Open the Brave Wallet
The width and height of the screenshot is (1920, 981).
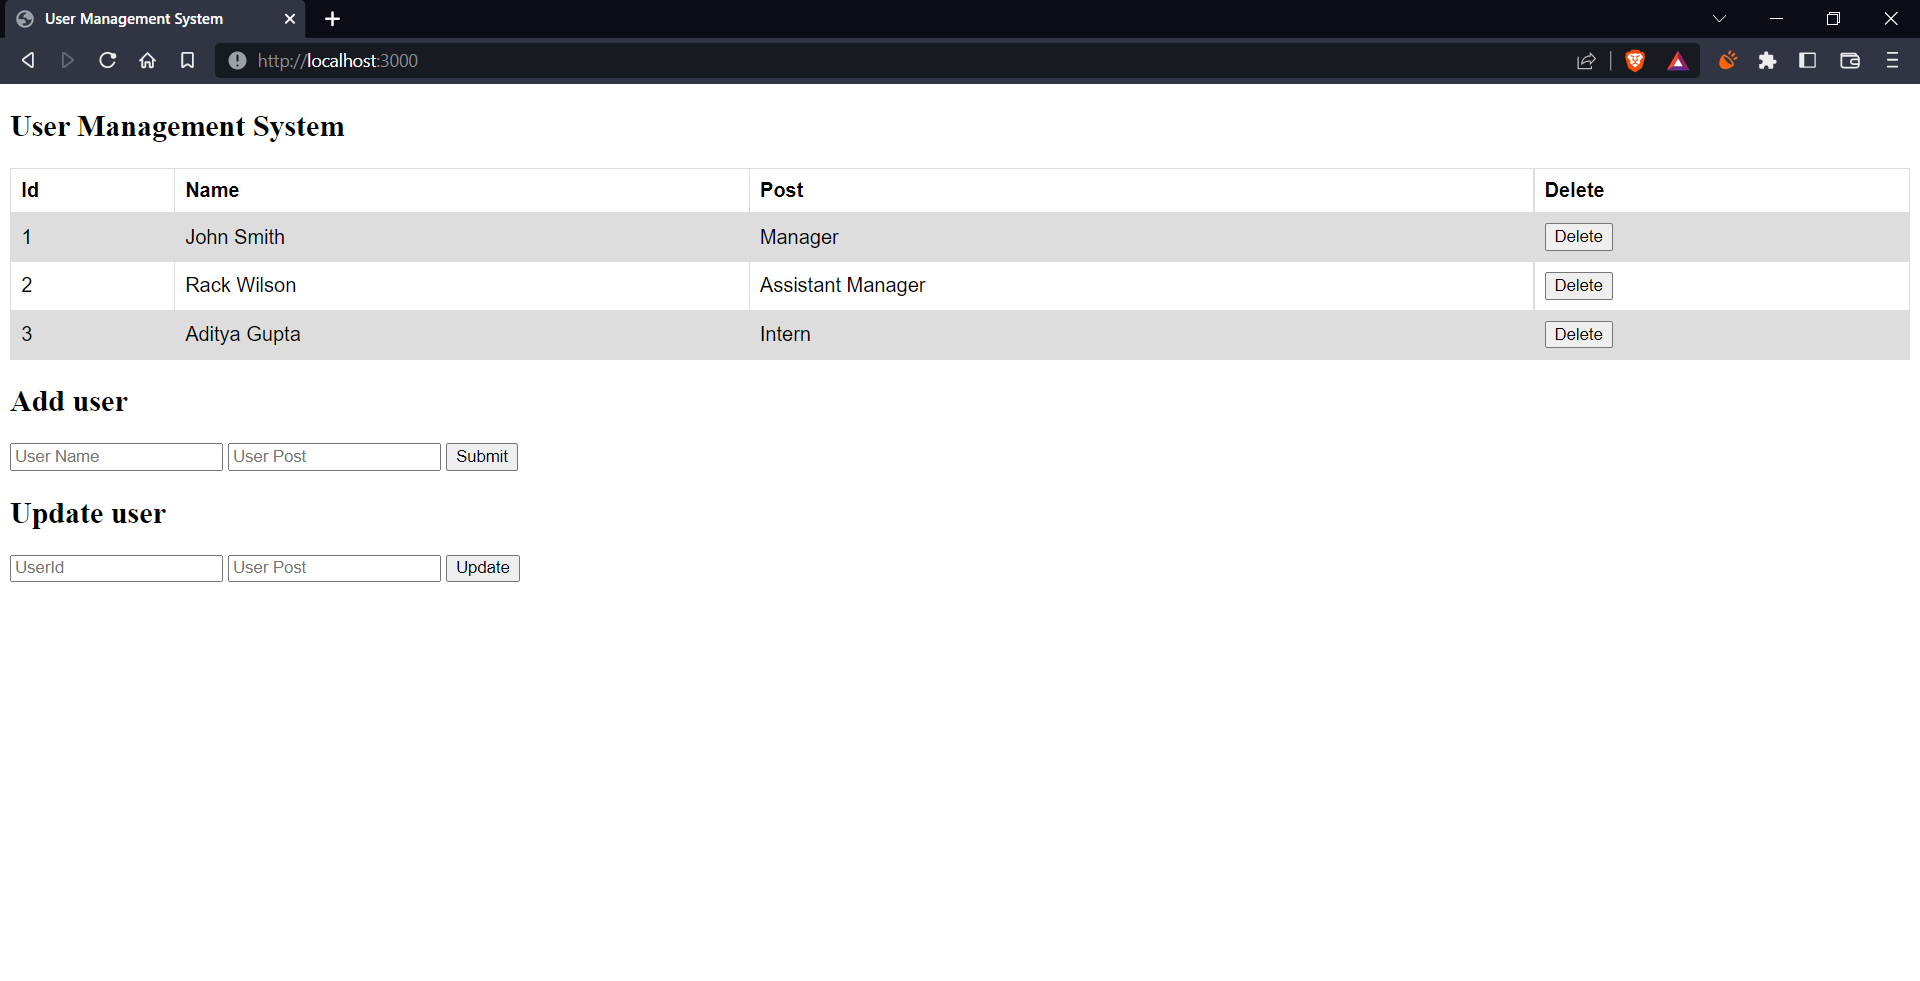tap(1849, 60)
